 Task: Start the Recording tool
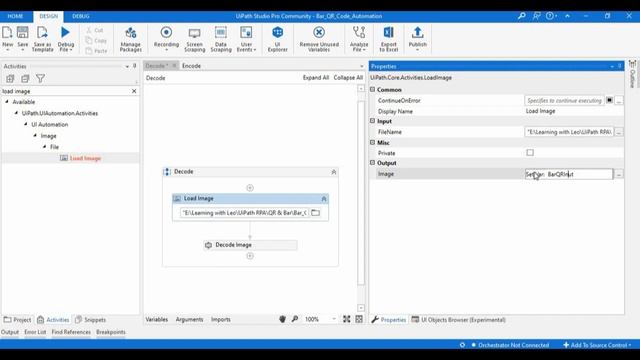point(166,39)
